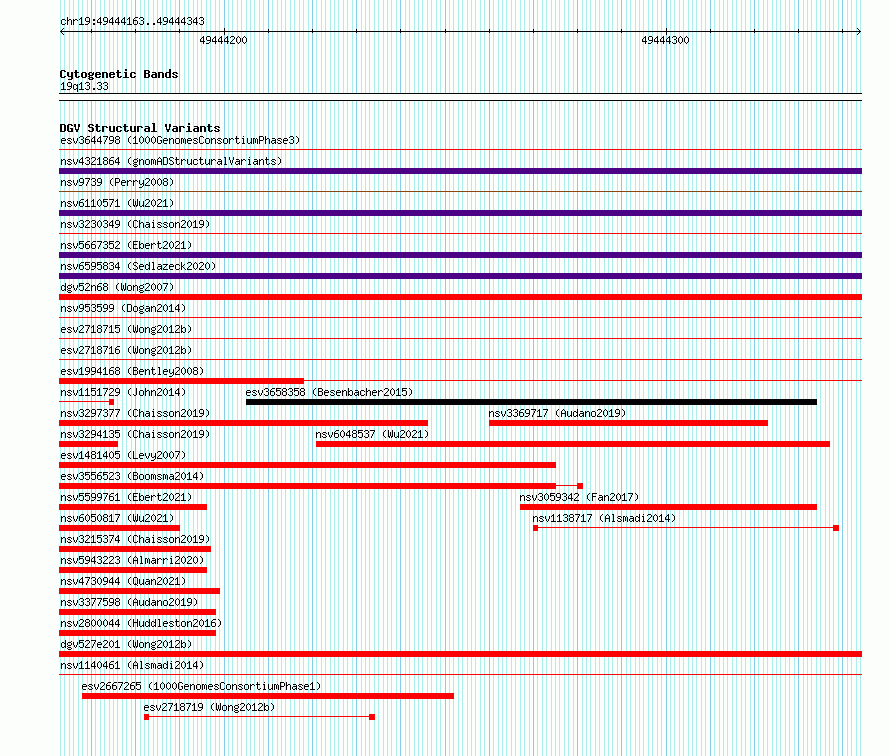
Task: Click the chr19:49444163..49444343 region label
Action: pos(132,22)
